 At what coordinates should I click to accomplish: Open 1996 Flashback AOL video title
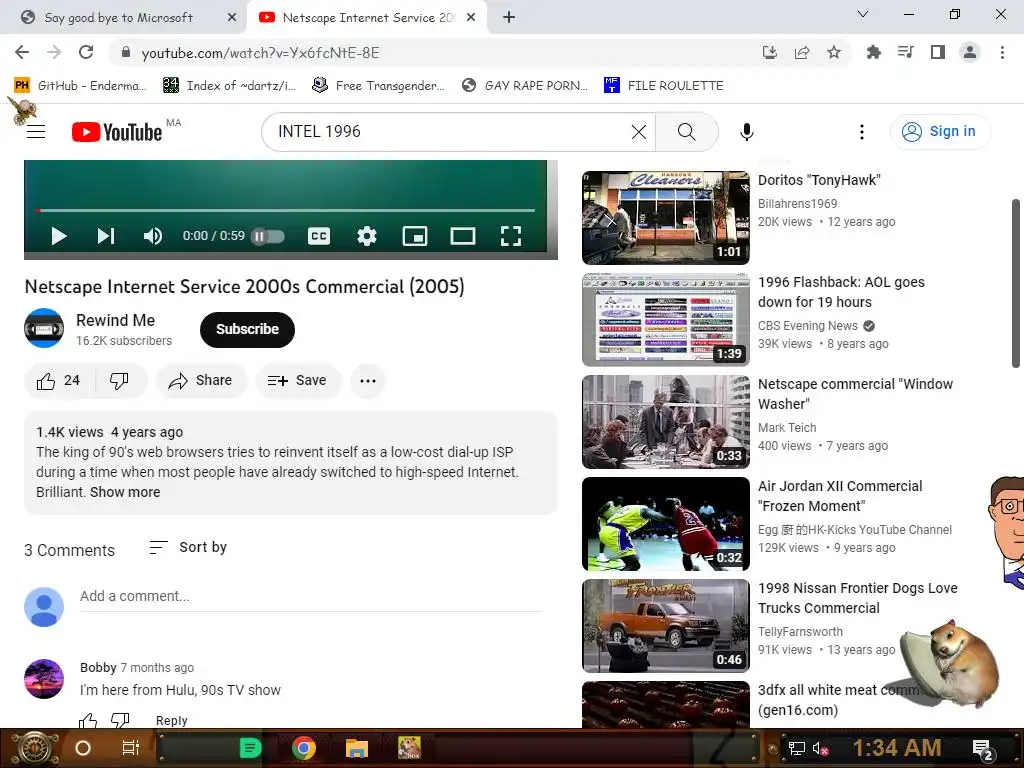point(841,292)
